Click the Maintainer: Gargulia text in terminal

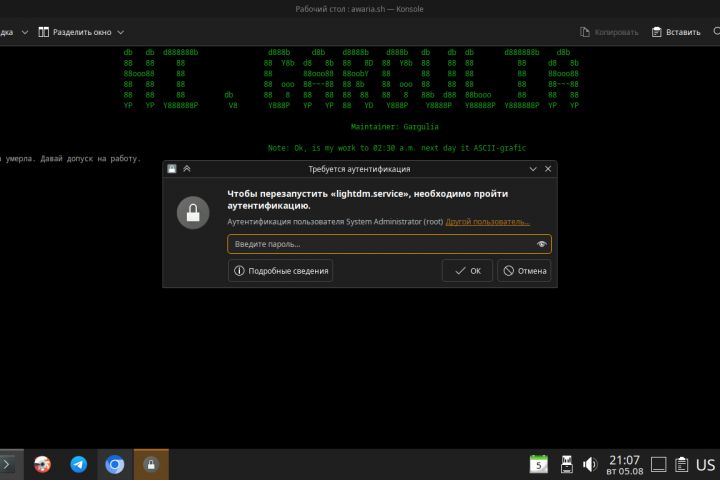point(394,126)
